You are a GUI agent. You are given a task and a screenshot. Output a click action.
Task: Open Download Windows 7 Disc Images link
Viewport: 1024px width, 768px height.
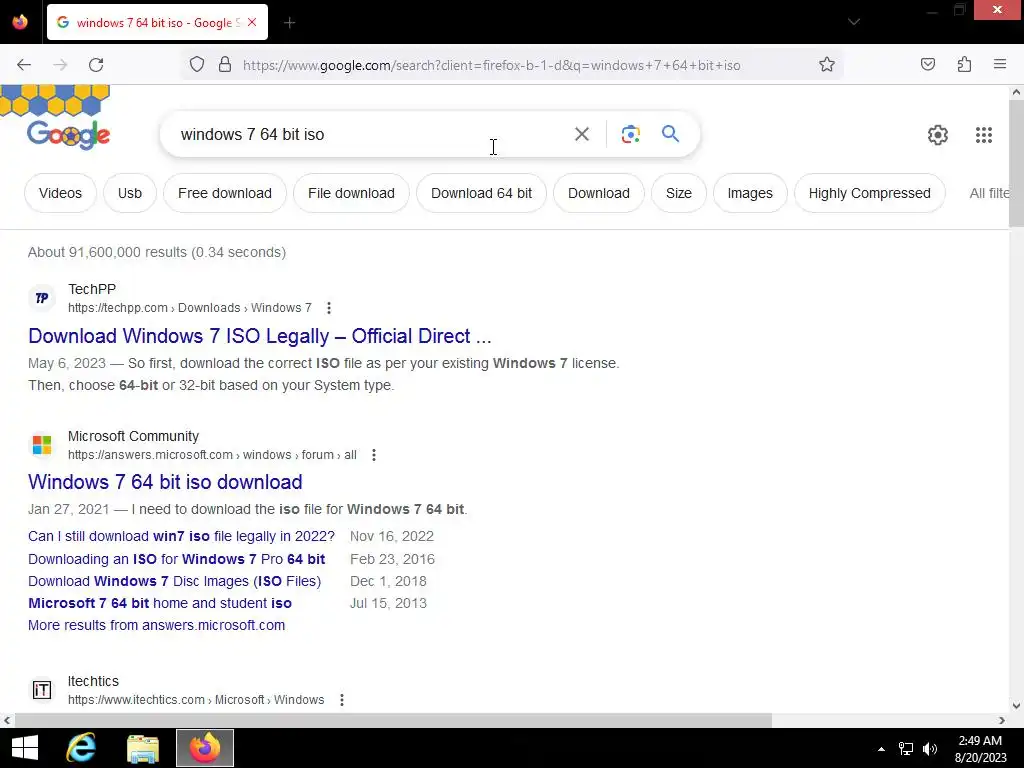click(x=174, y=581)
